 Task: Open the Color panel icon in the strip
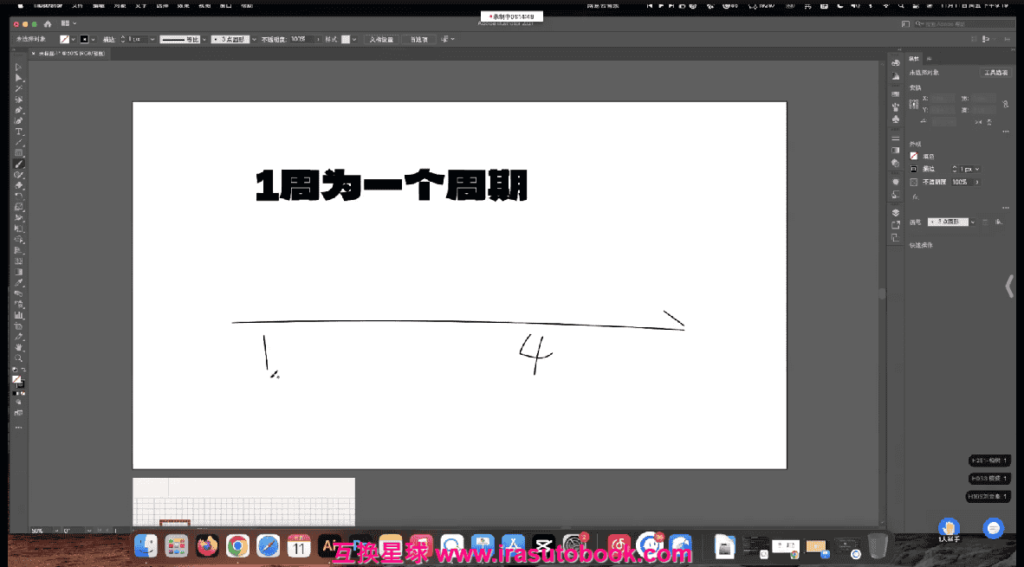[x=895, y=63]
